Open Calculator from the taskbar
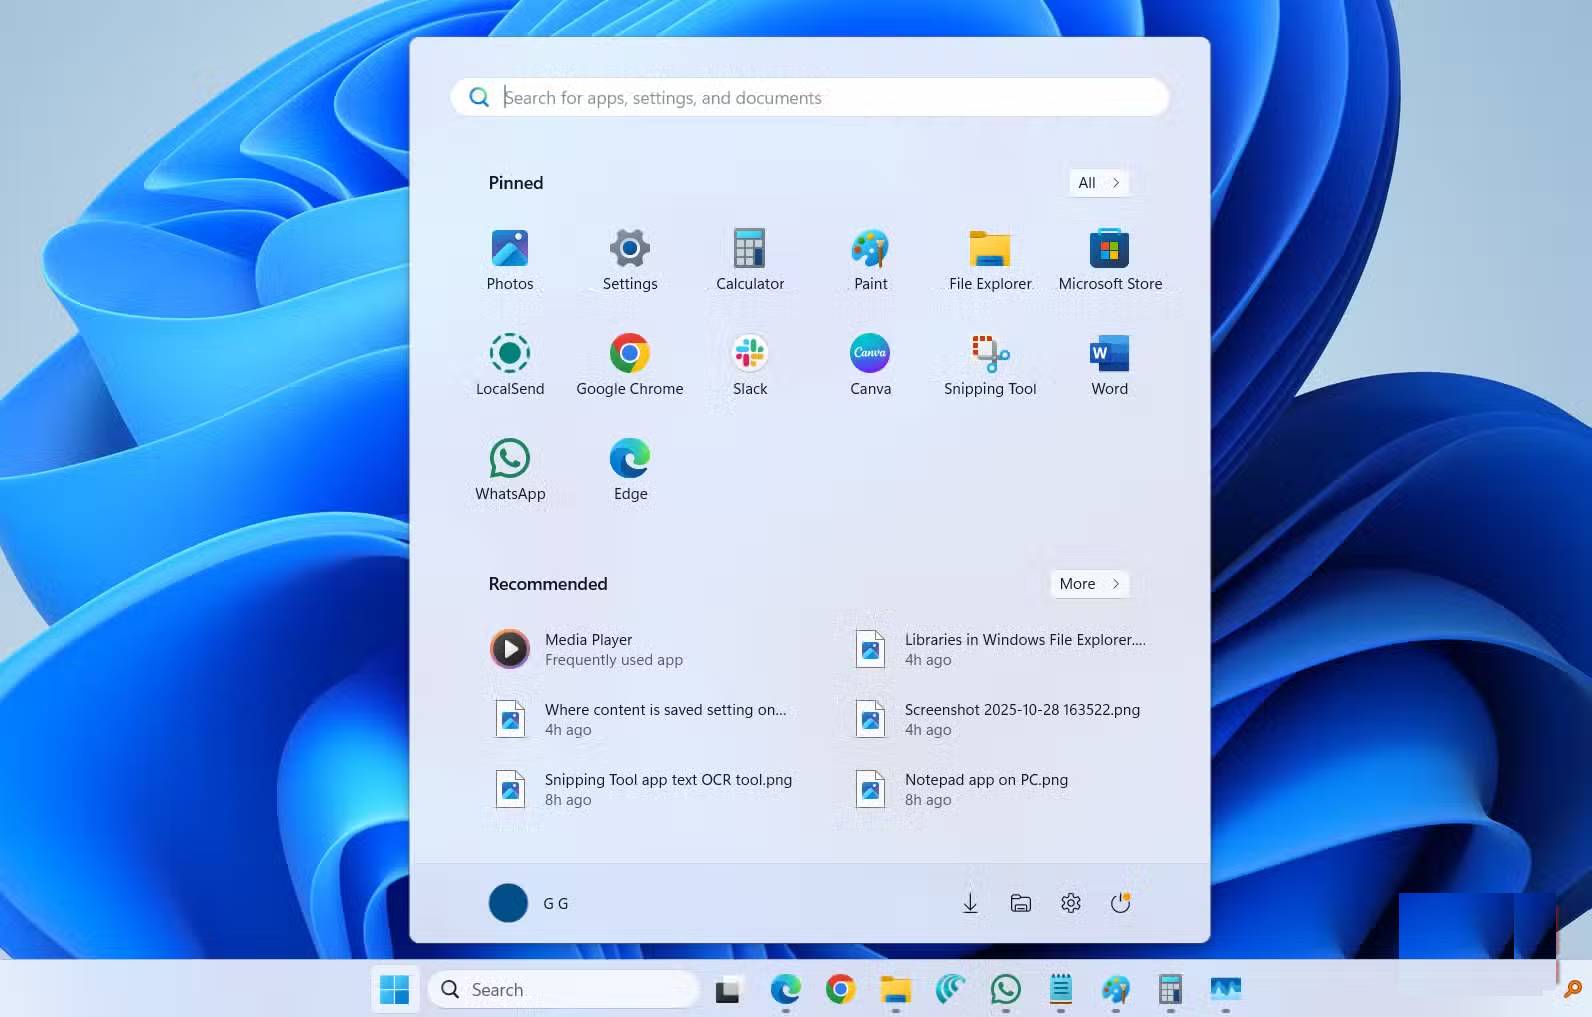Viewport: 1592px width, 1017px height. pyautogui.click(x=1170, y=989)
